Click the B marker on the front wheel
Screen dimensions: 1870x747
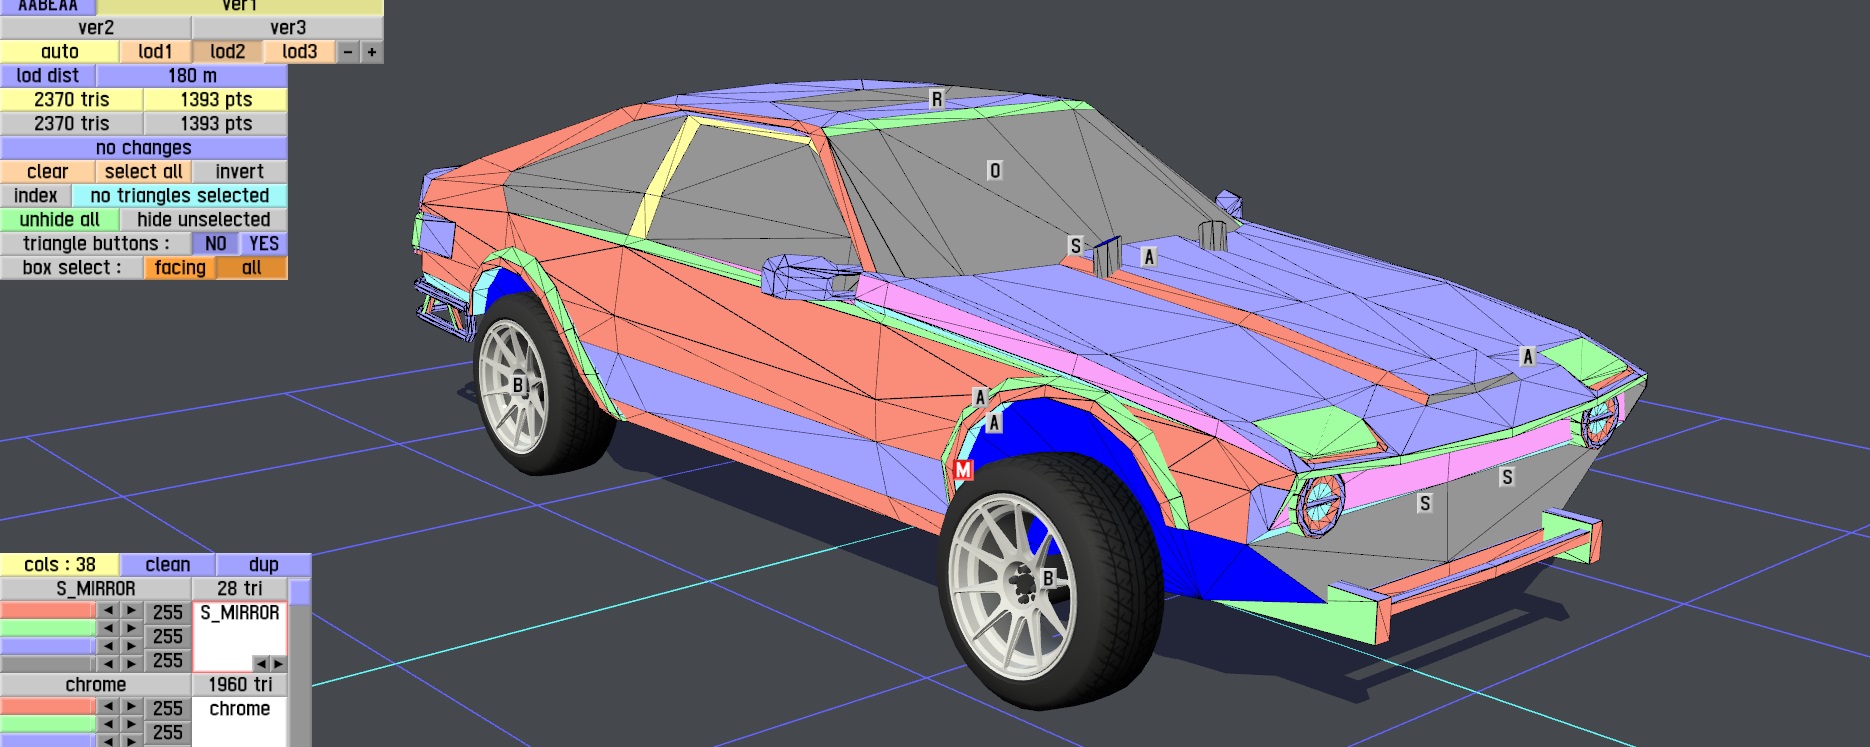[x=1048, y=578]
